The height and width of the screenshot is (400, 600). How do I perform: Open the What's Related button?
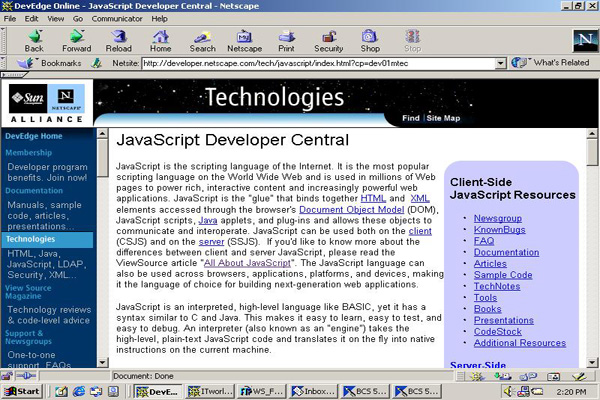550,63
